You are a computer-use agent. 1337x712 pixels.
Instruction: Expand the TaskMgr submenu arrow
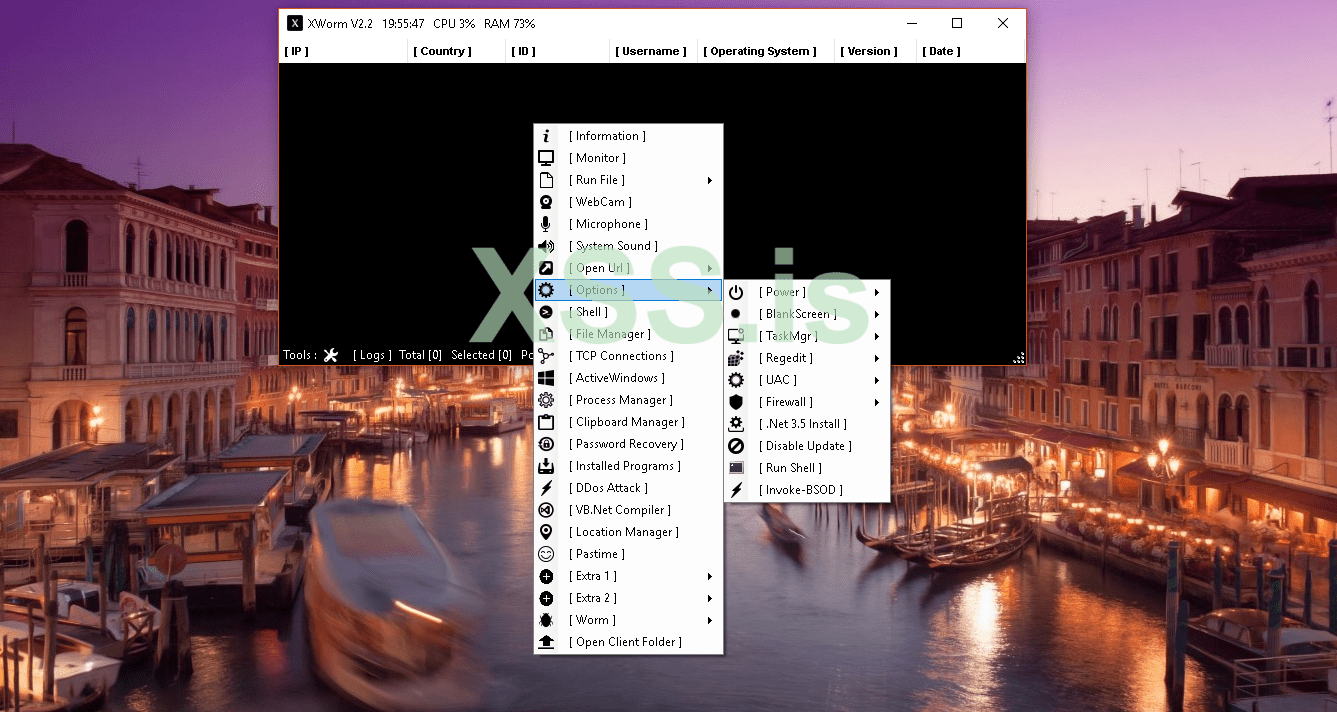coord(877,336)
